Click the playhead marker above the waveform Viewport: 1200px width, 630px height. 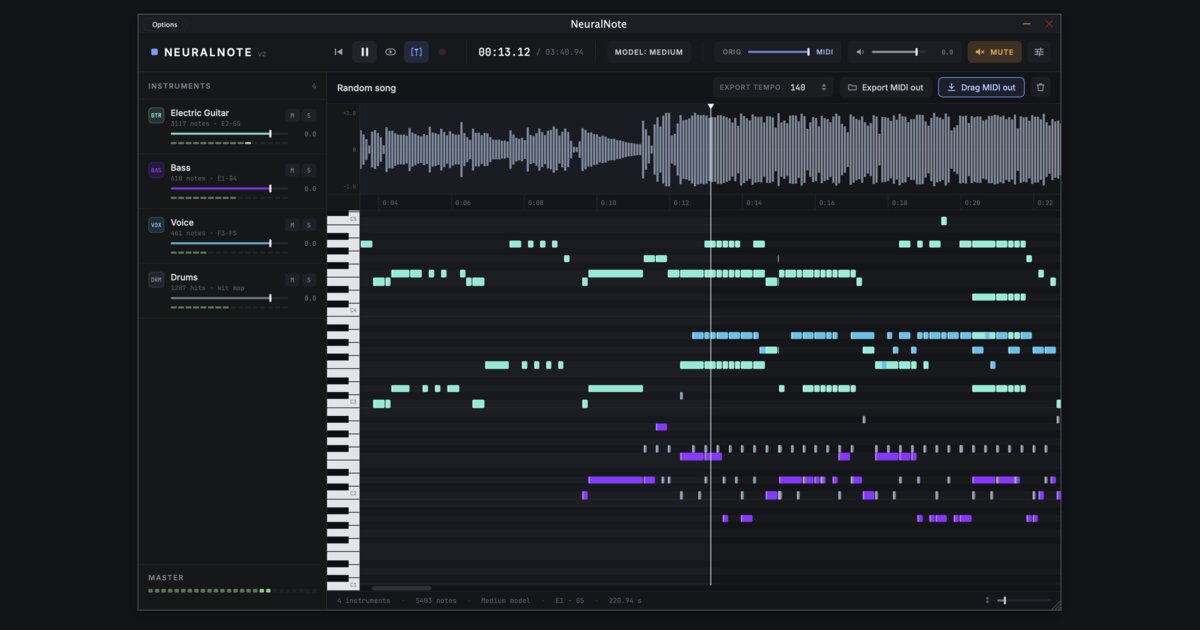tap(711, 106)
